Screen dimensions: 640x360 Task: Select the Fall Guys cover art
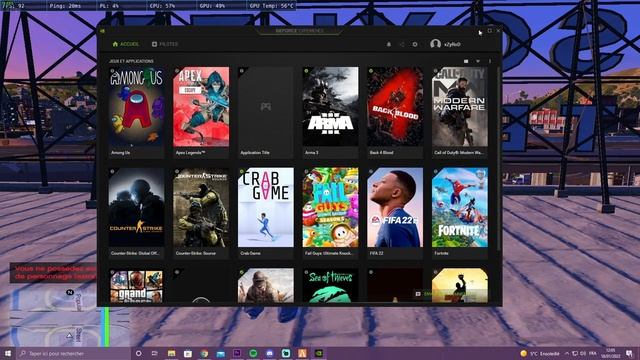pos(330,207)
